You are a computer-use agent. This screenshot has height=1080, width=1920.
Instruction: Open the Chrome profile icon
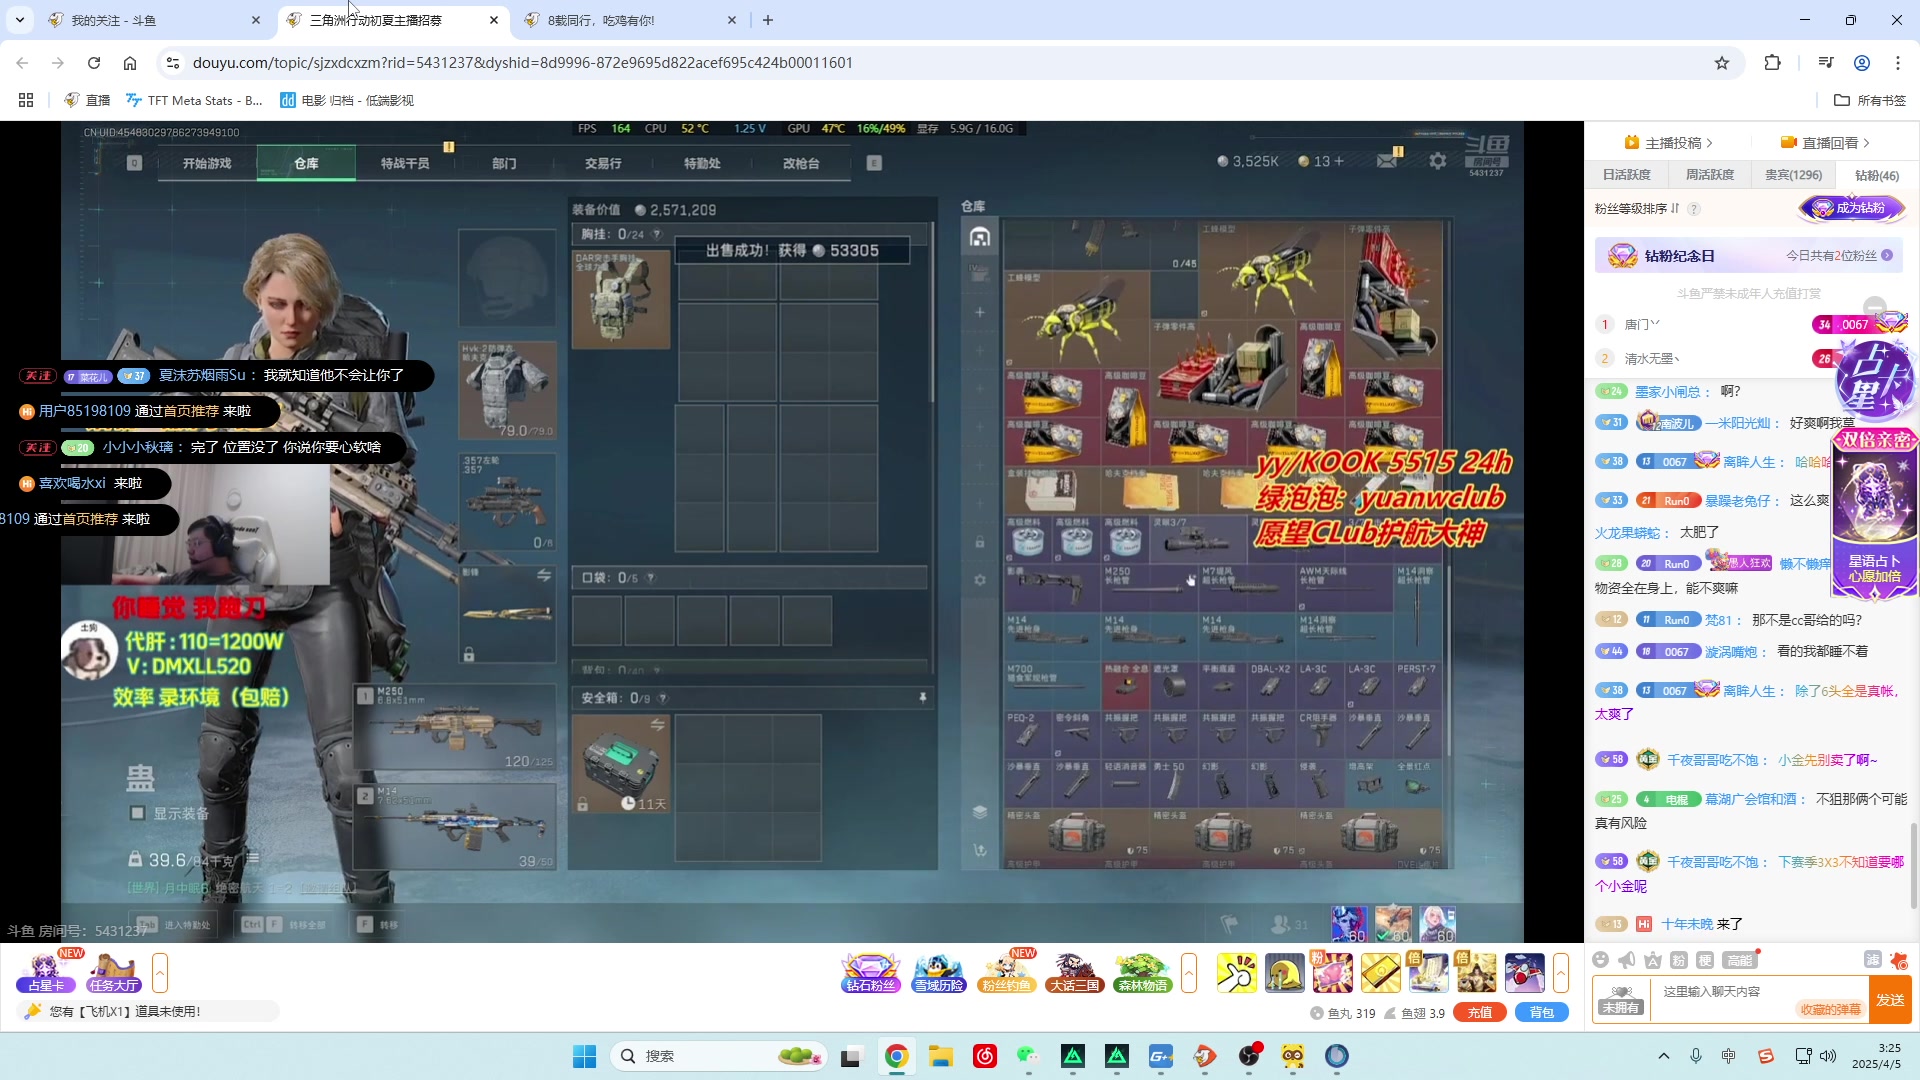click(x=1862, y=63)
